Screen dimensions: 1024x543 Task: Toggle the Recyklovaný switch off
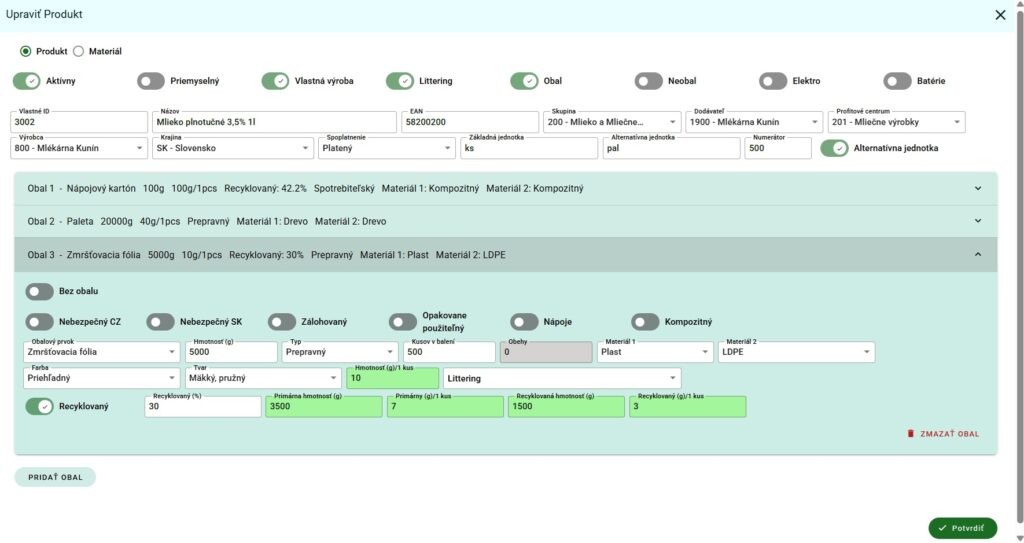(x=40, y=407)
